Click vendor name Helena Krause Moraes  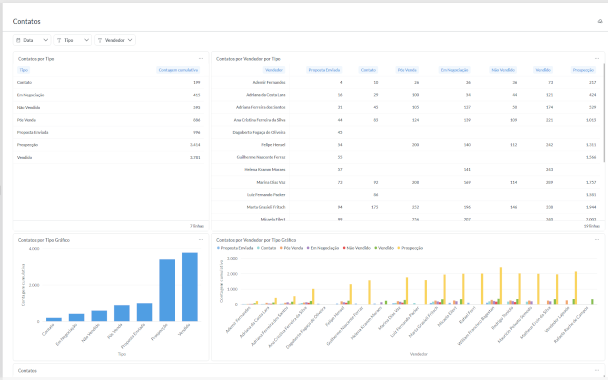(265, 169)
